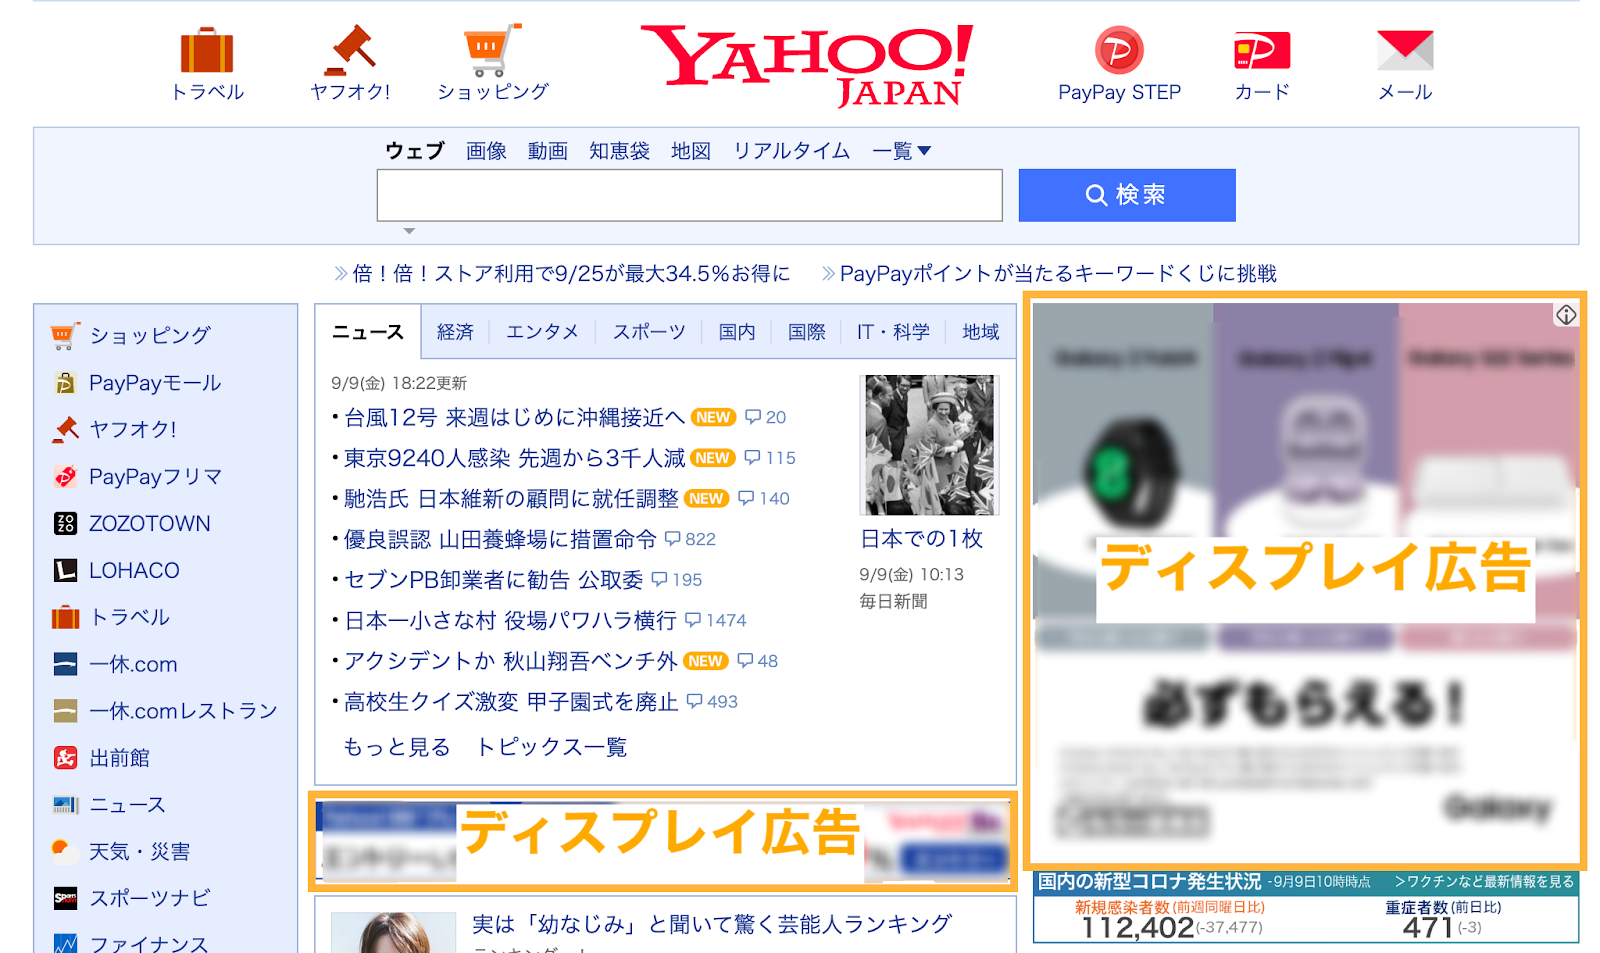Select the 画像 search tab
Viewport: 1600px width, 953px height.
[486, 151]
